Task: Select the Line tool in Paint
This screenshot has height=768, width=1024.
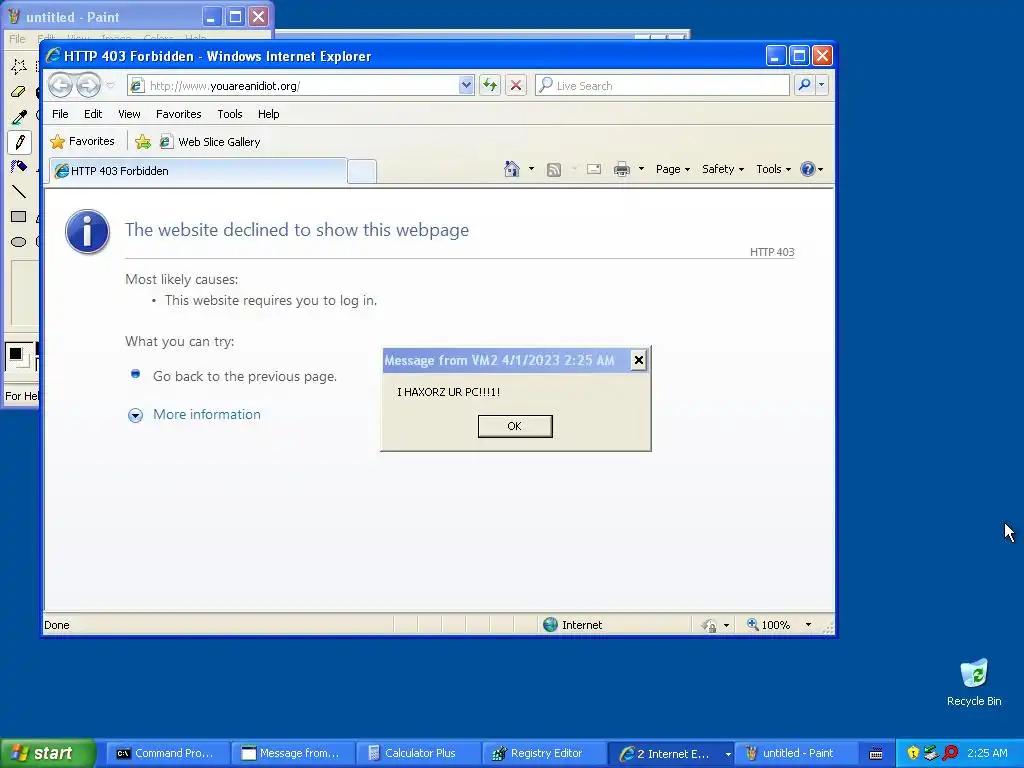Action: click(19, 191)
